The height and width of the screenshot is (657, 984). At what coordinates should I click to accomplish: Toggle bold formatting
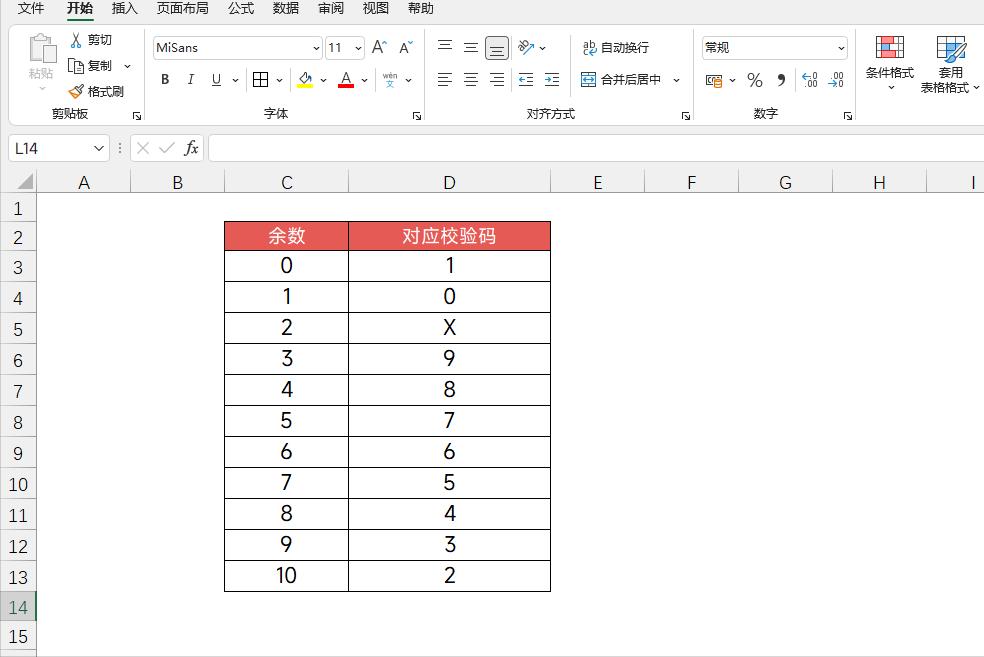165,80
